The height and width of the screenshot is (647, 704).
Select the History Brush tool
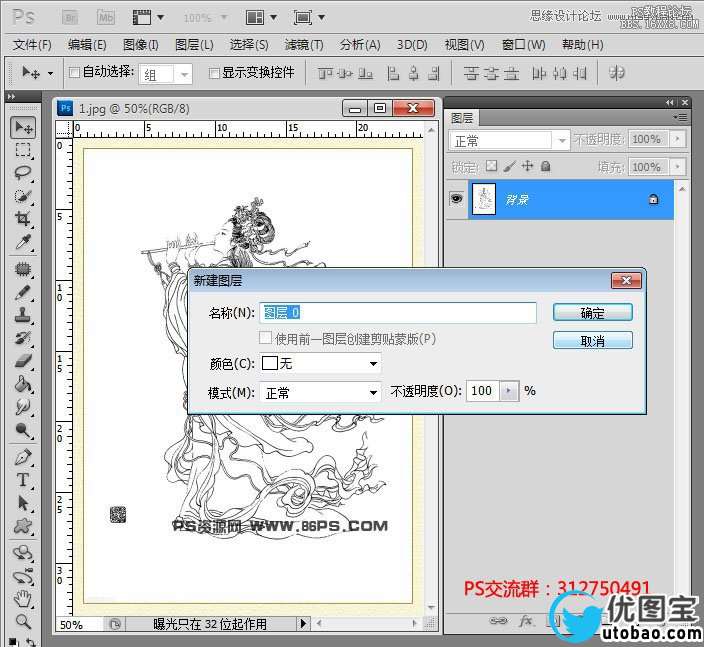23,338
